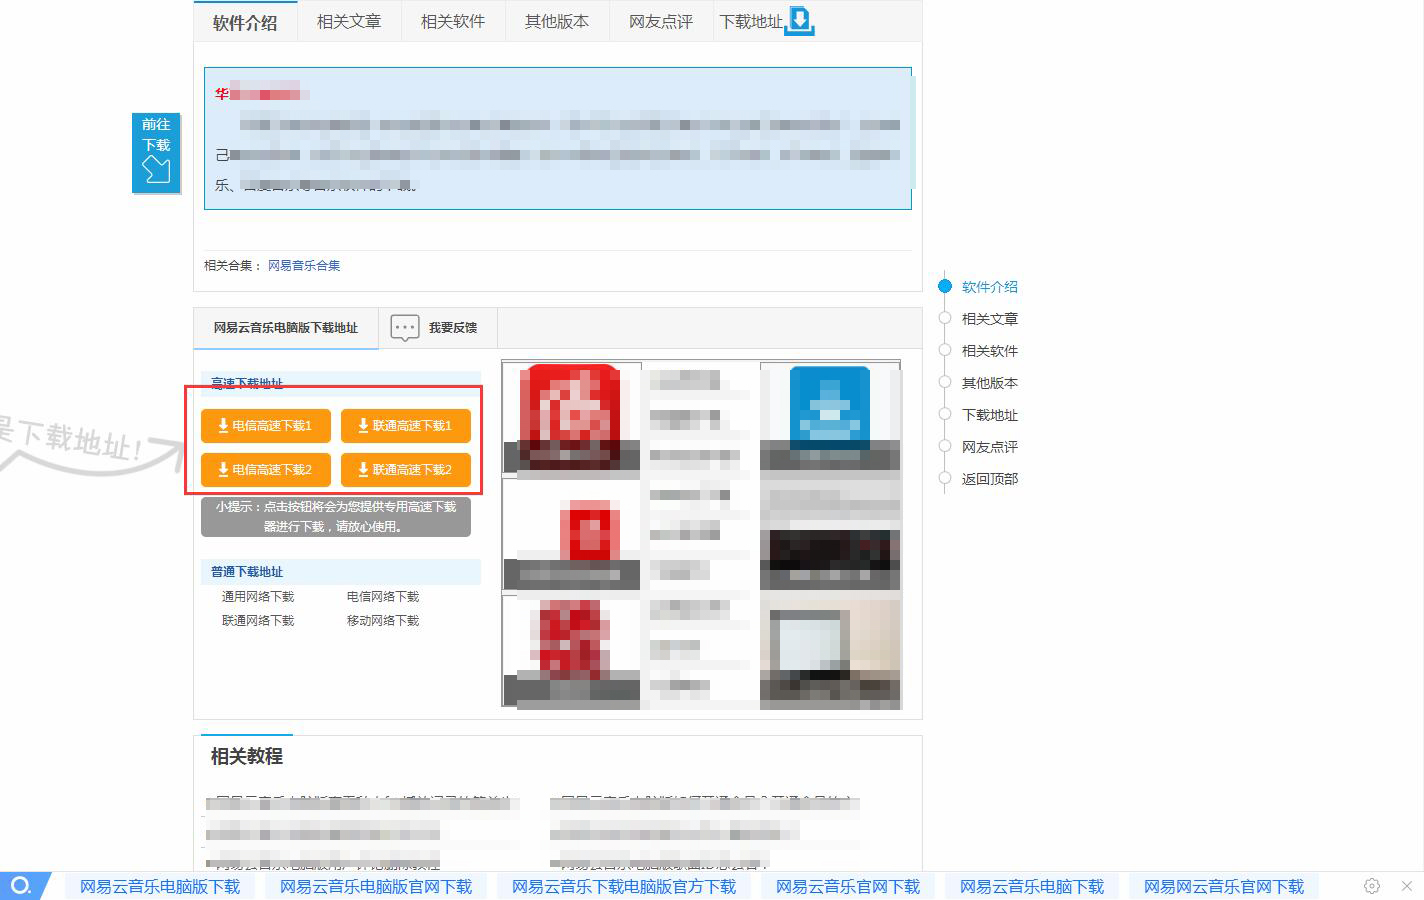Click 网易云音乐电脑版下载 suggestion
The height and width of the screenshot is (900, 1424).
(x=160, y=887)
